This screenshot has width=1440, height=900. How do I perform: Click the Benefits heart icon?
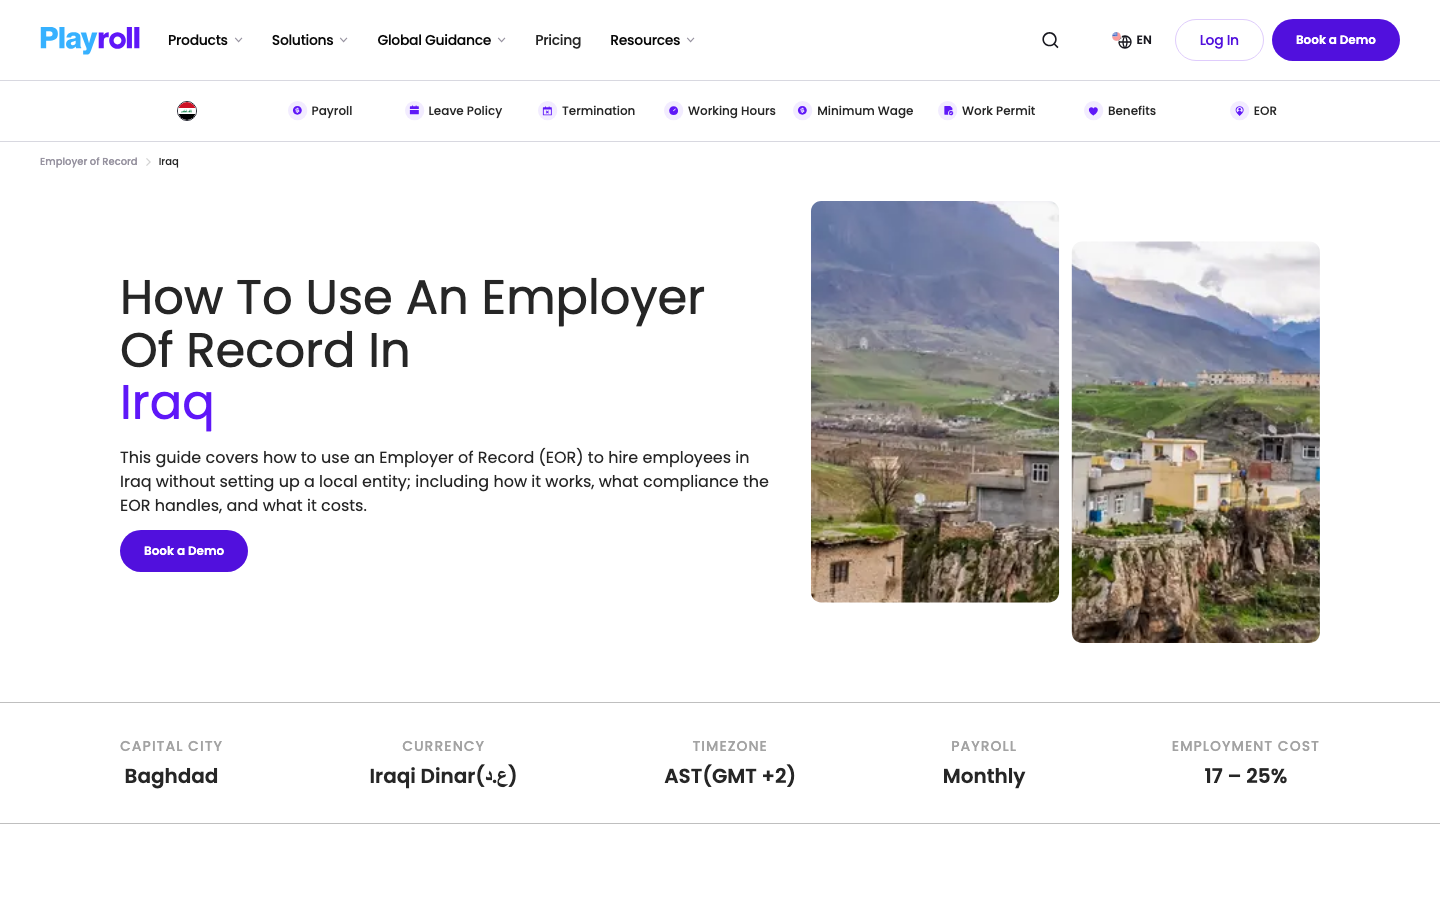pyautogui.click(x=1093, y=111)
